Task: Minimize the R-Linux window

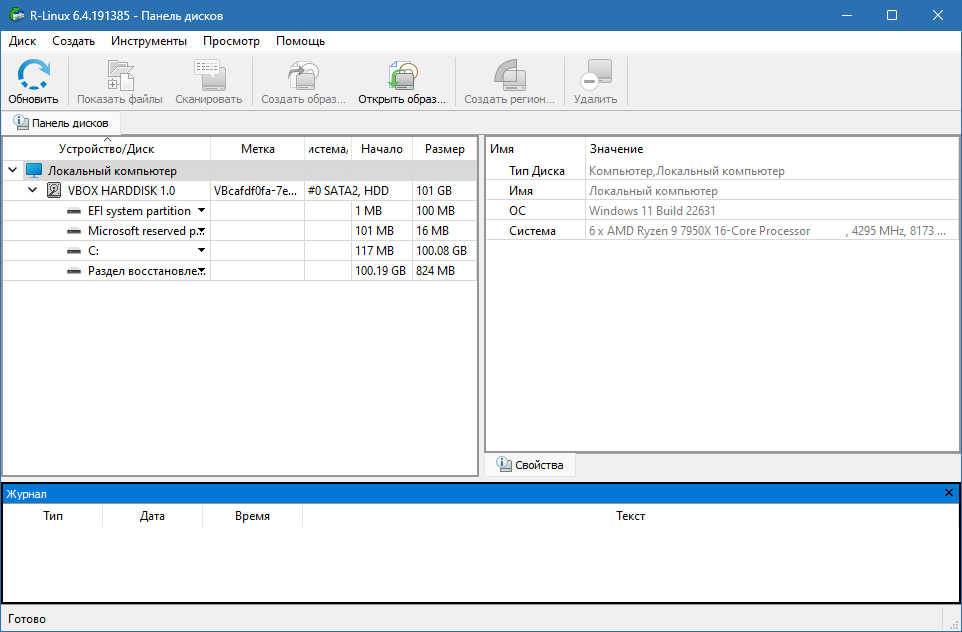Action: (x=847, y=15)
